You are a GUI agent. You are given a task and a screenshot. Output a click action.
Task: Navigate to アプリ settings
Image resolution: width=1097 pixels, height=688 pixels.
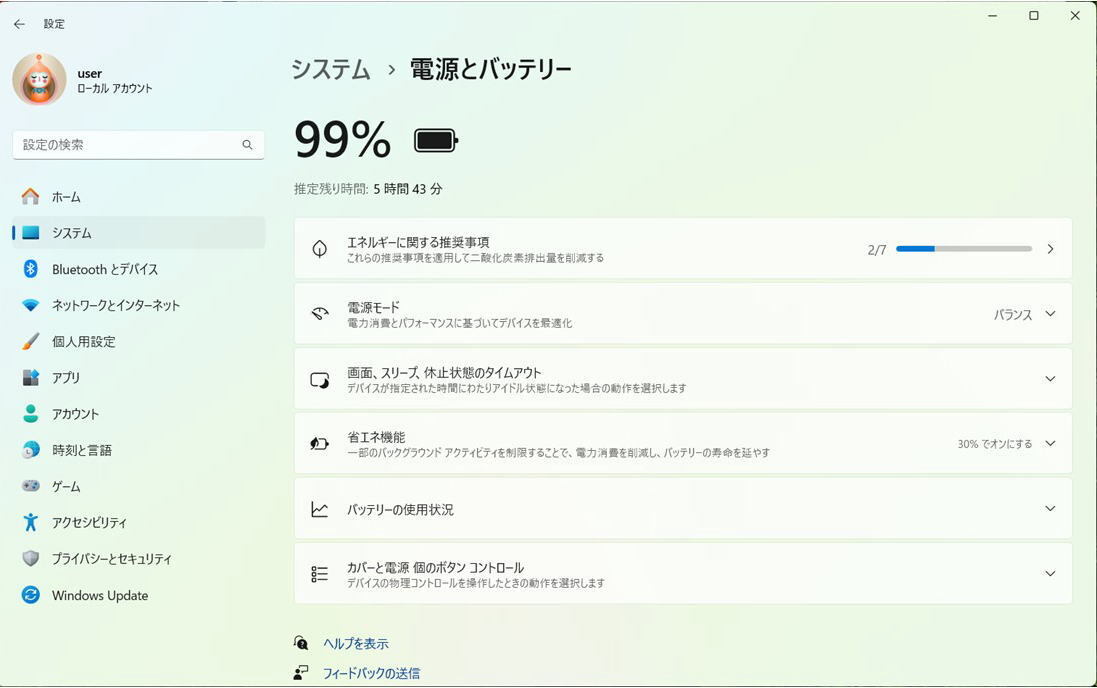66,377
